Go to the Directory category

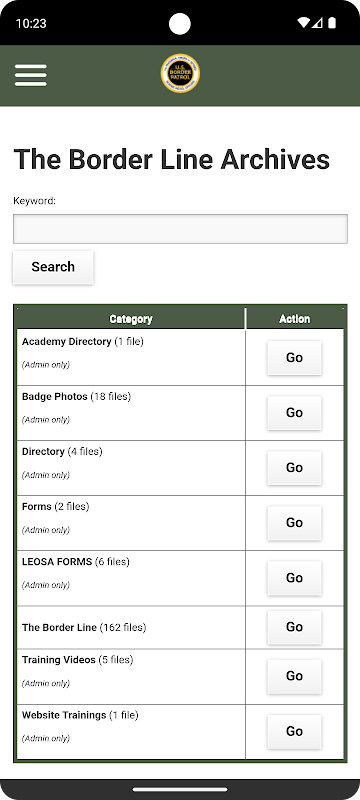pos(294,468)
